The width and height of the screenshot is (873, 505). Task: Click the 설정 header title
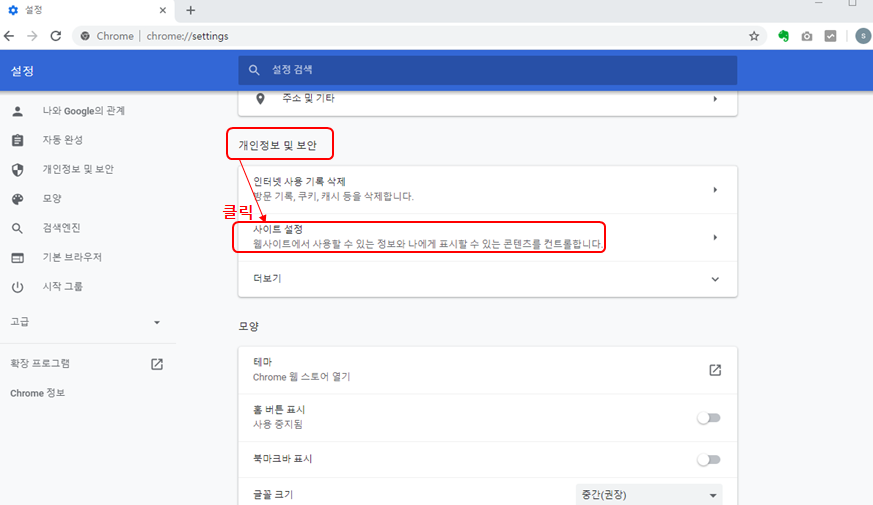(22, 71)
